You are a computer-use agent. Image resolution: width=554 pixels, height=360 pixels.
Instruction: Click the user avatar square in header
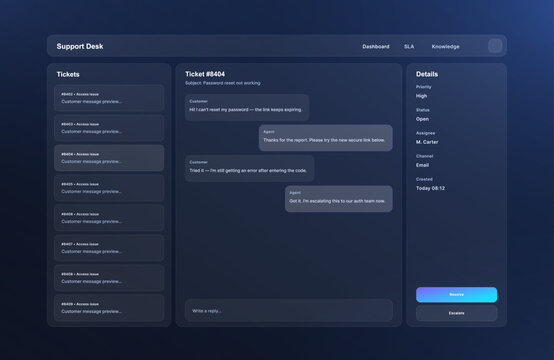495,46
